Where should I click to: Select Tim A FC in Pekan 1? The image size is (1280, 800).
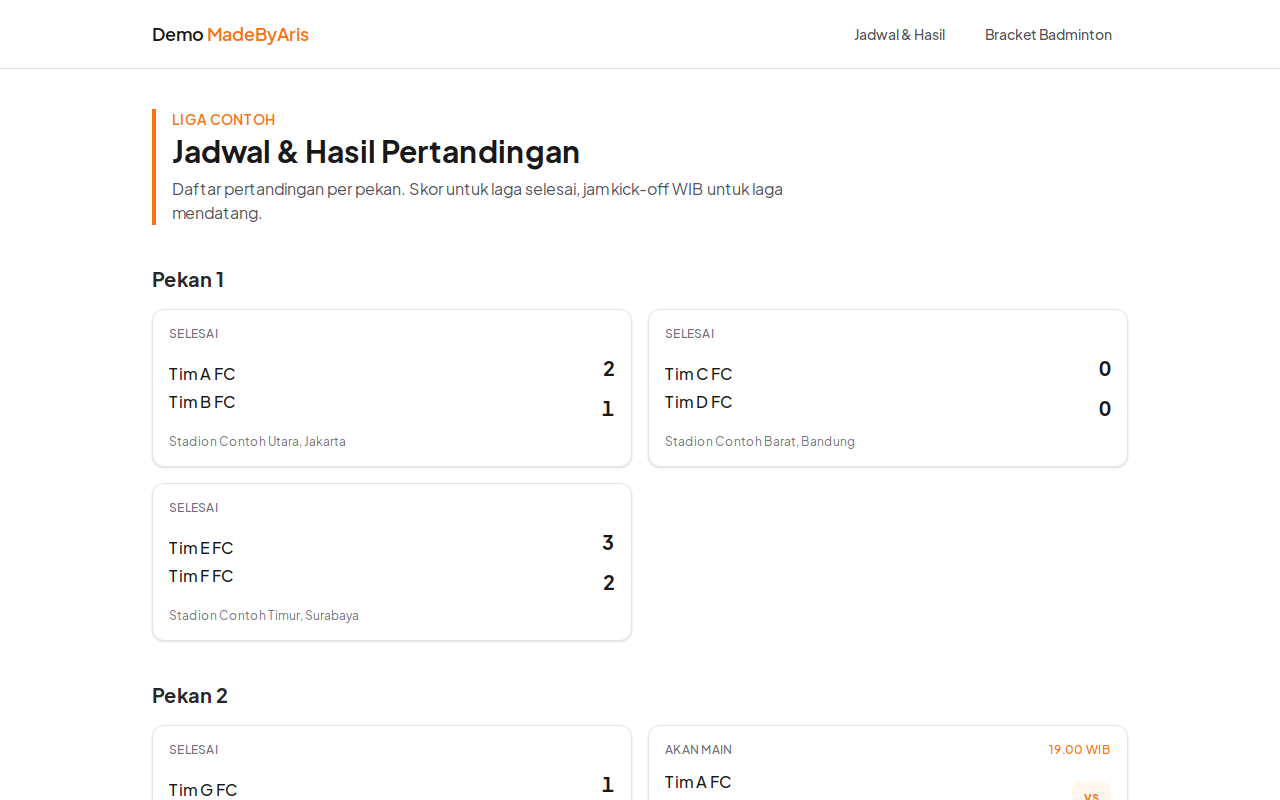click(x=202, y=374)
